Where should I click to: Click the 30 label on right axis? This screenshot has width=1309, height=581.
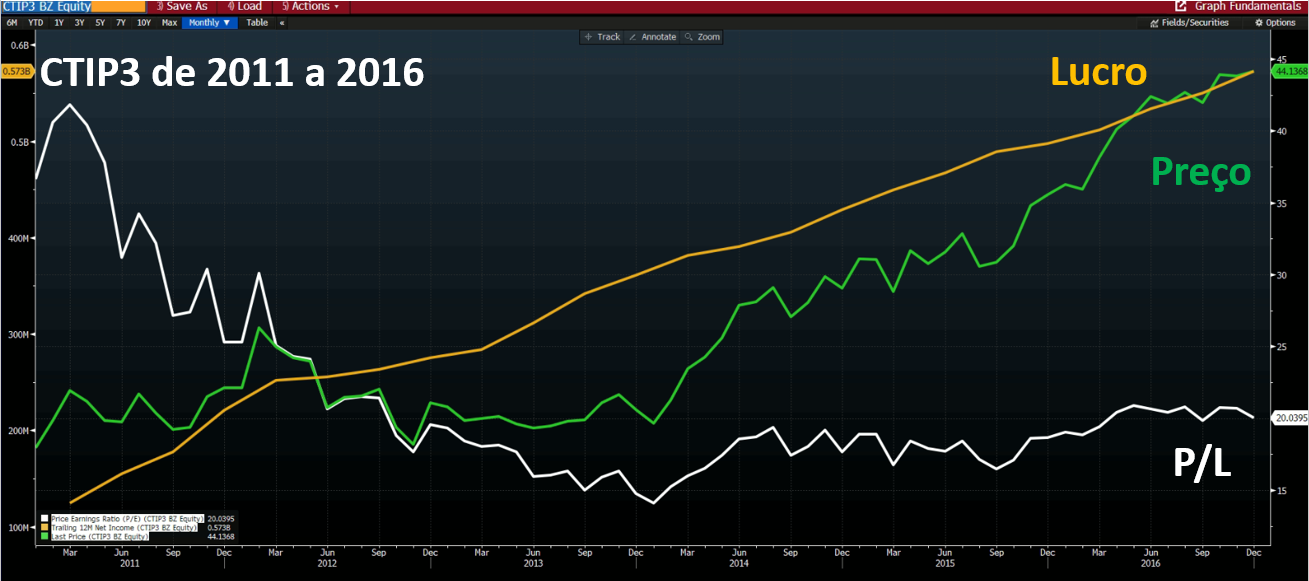tap(1280, 275)
